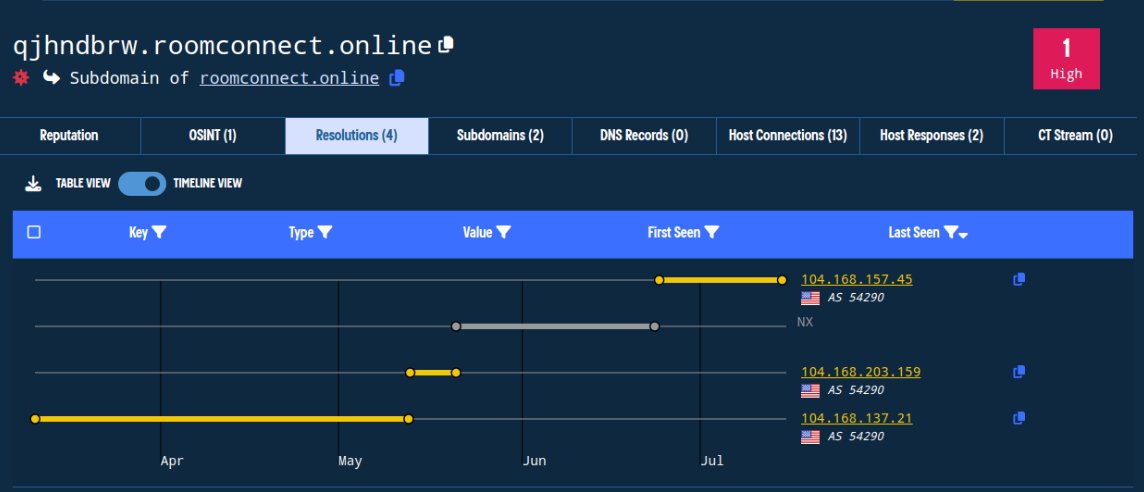This screenshot has height=492, width=1144.
Task: Open the Reputation tab
Action: (x=69, y=135)
